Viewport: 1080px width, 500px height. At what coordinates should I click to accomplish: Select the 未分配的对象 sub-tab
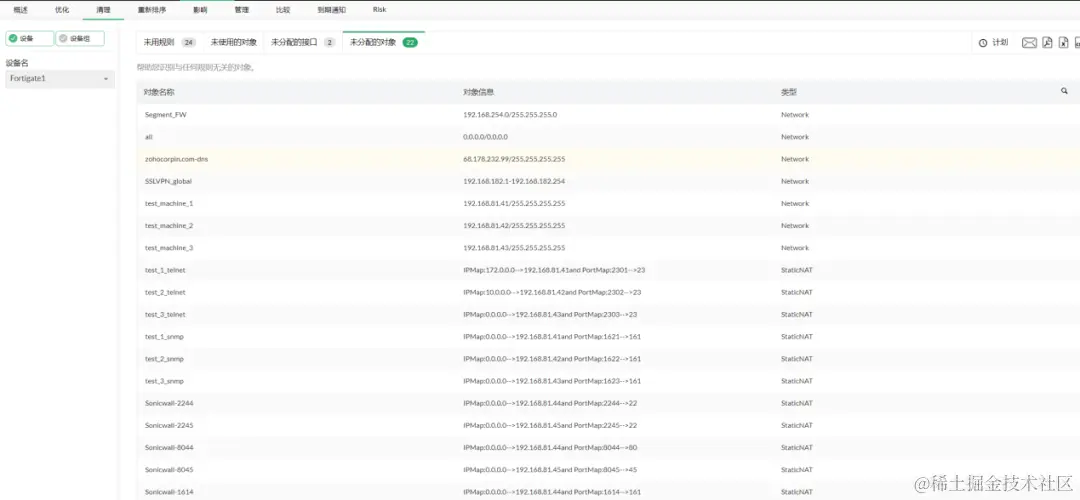[384, 43]
